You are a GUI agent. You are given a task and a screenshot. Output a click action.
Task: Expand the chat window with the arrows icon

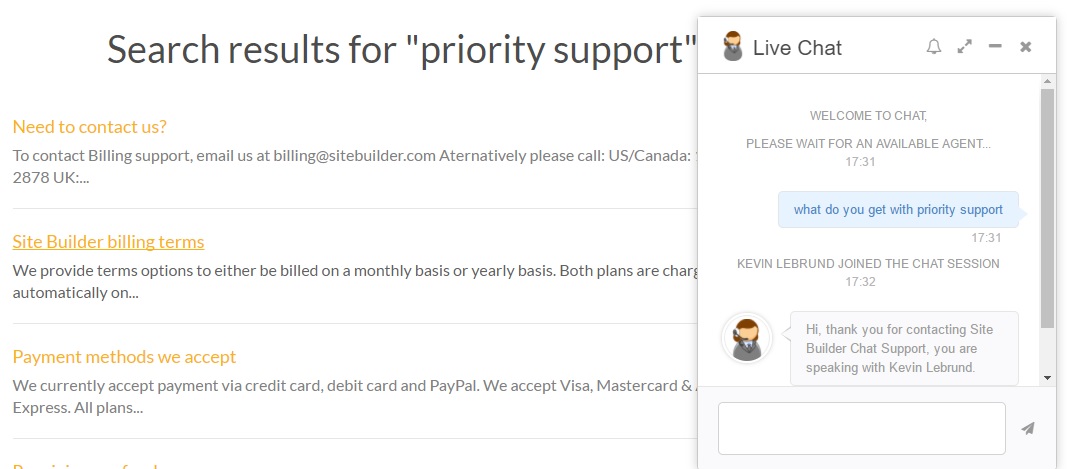(x=964, y=46)
